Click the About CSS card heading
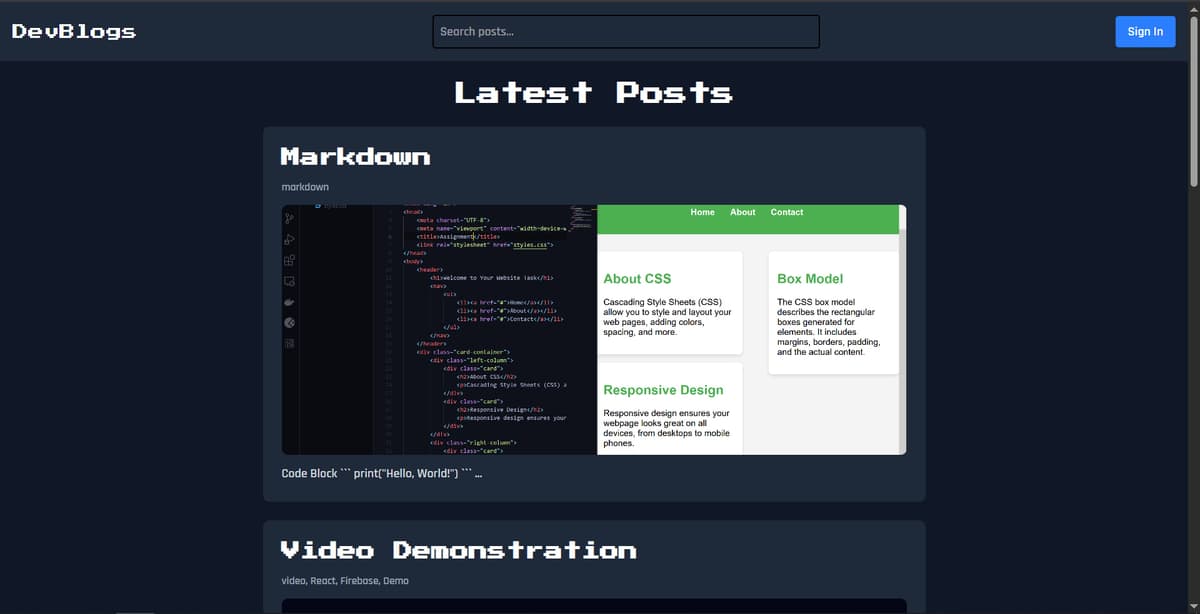The width and height of the screenshot is (1200, 614). (637, 279)
